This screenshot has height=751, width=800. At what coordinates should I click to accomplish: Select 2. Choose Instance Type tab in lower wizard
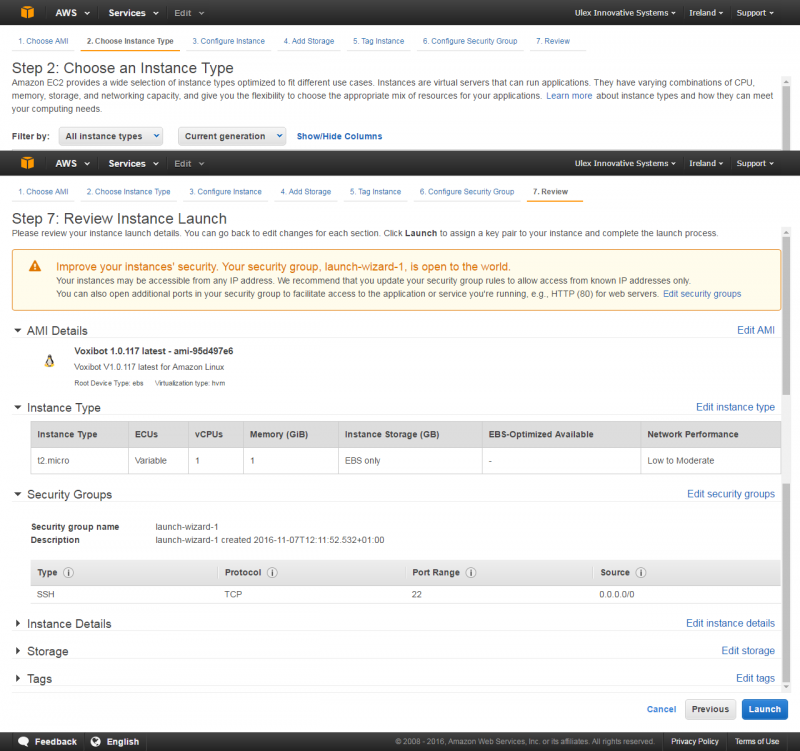[129, 191]
